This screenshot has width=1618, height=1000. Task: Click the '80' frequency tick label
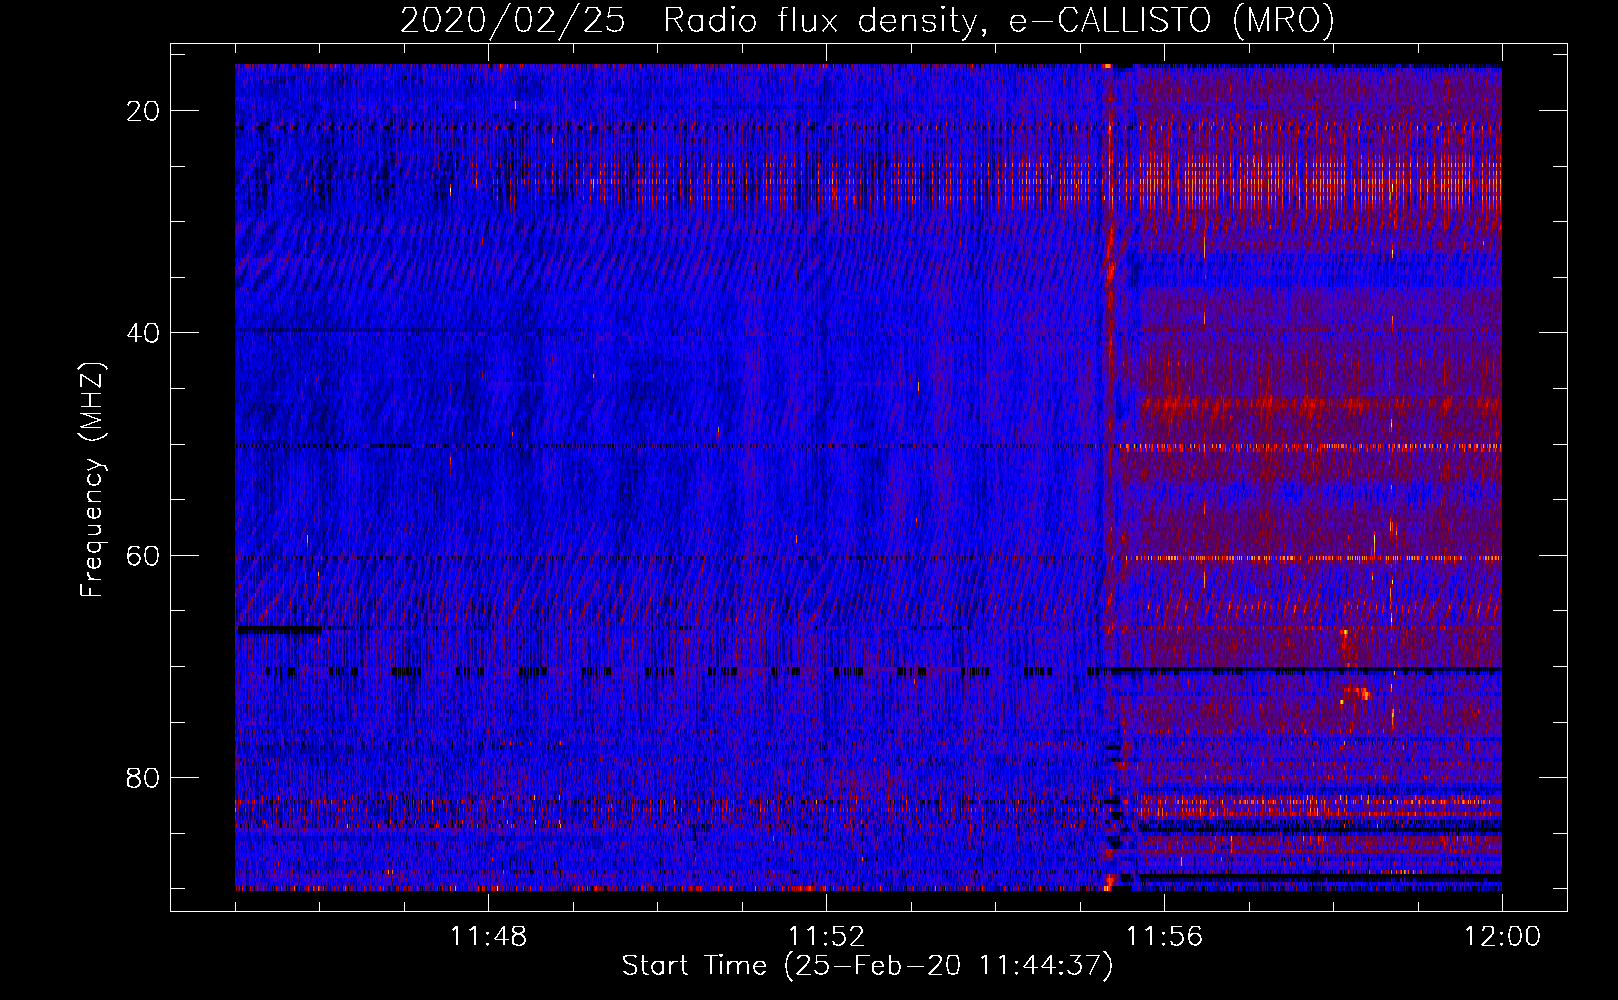point(143,778)
